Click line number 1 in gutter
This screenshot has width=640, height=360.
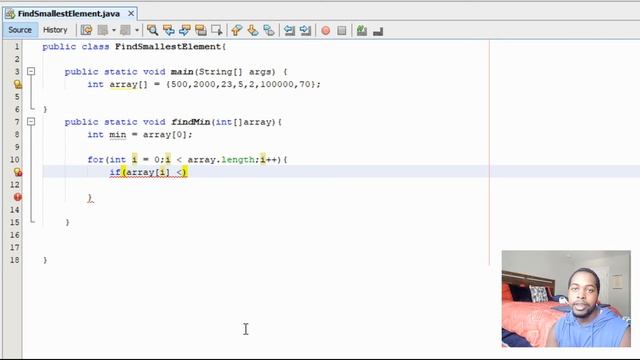(x=17, y=47)
